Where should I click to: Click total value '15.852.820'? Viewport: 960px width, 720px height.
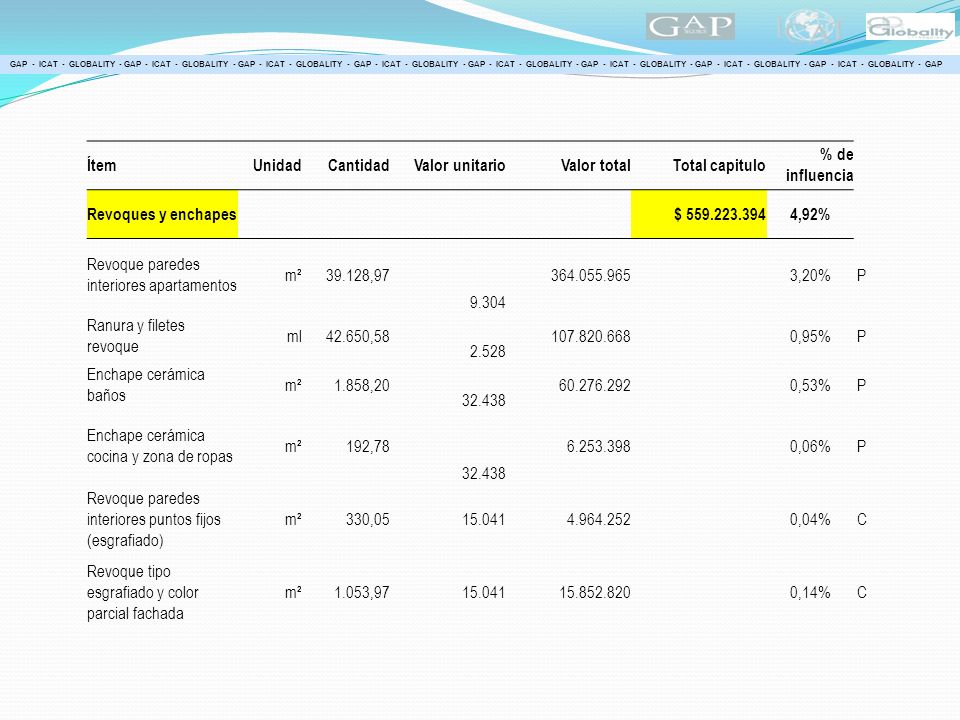594,593
